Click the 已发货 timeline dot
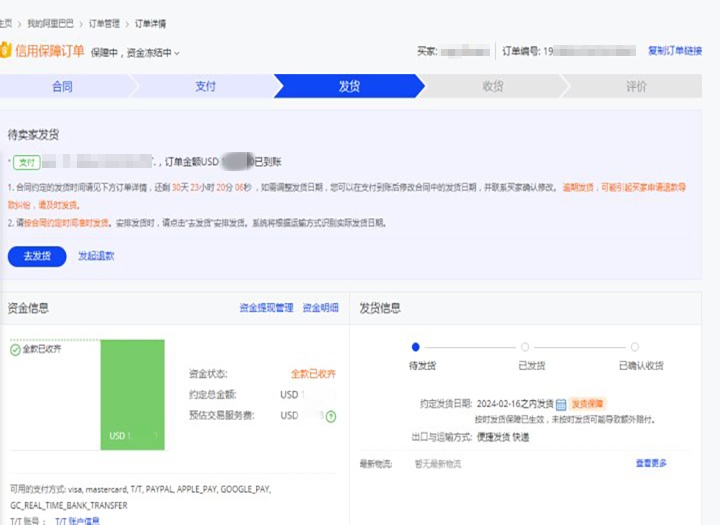This screenshot has width=720, height=525. (x=525, y=347)
